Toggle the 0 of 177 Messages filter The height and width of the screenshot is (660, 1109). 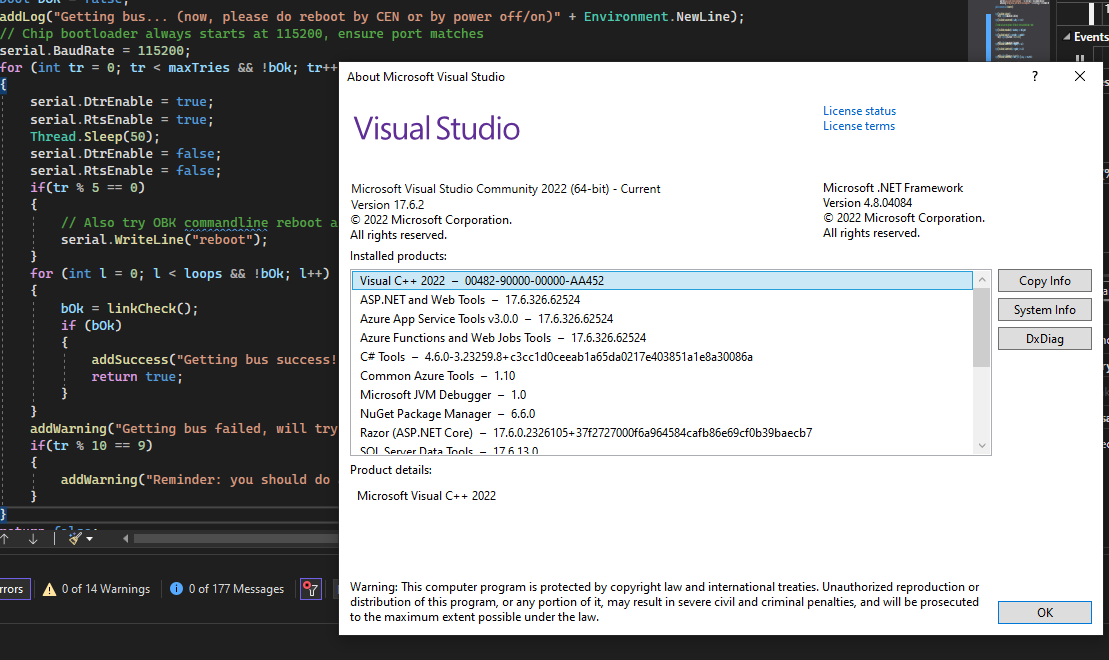(x=227, y=589)
